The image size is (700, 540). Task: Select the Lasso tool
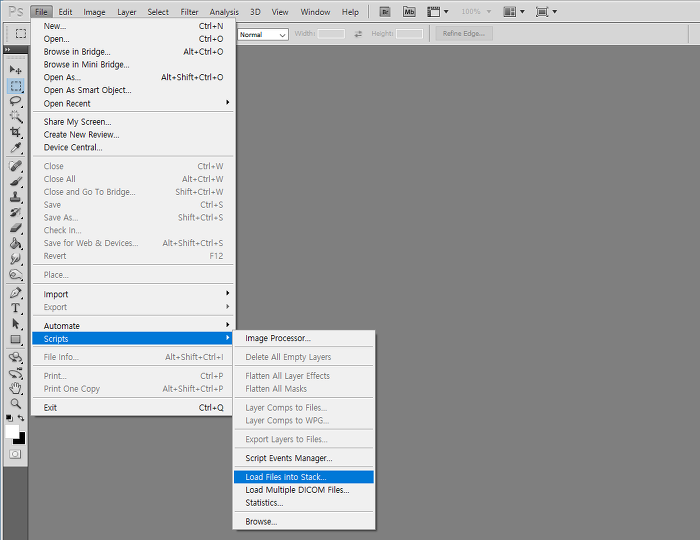[x=16, y=101]
